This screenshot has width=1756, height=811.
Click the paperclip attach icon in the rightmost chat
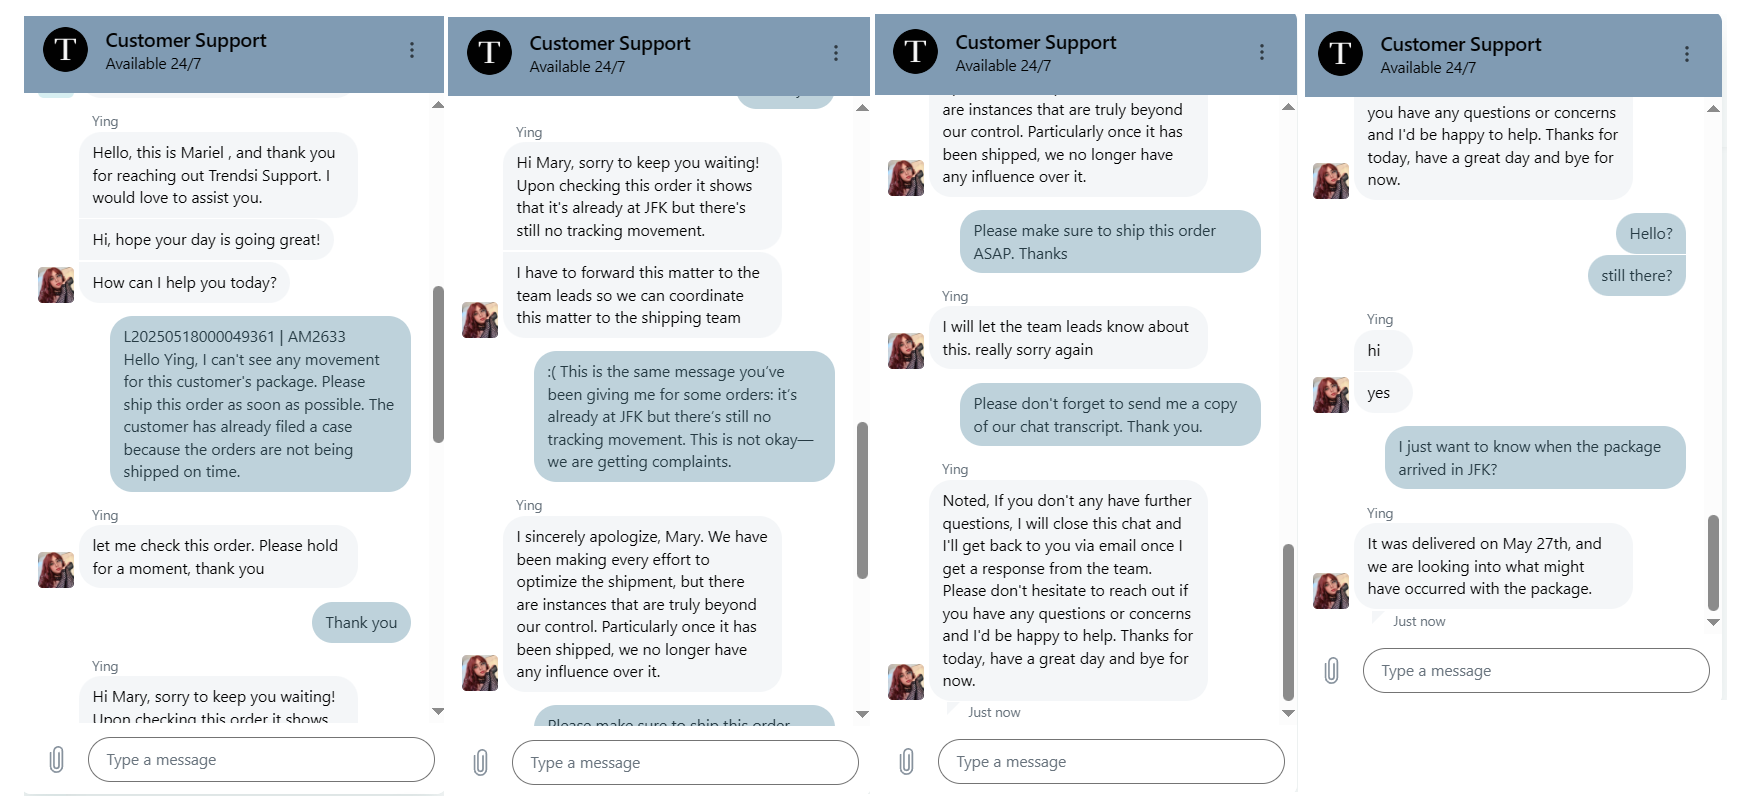(1331, 670)
